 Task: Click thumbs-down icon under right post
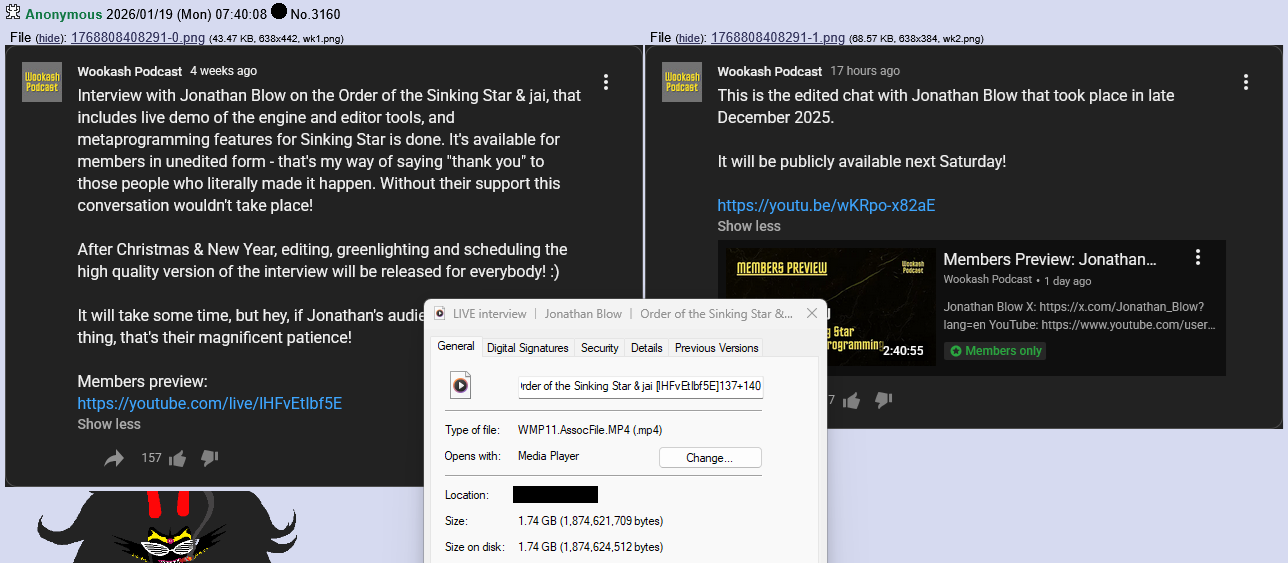click(883, 400)
